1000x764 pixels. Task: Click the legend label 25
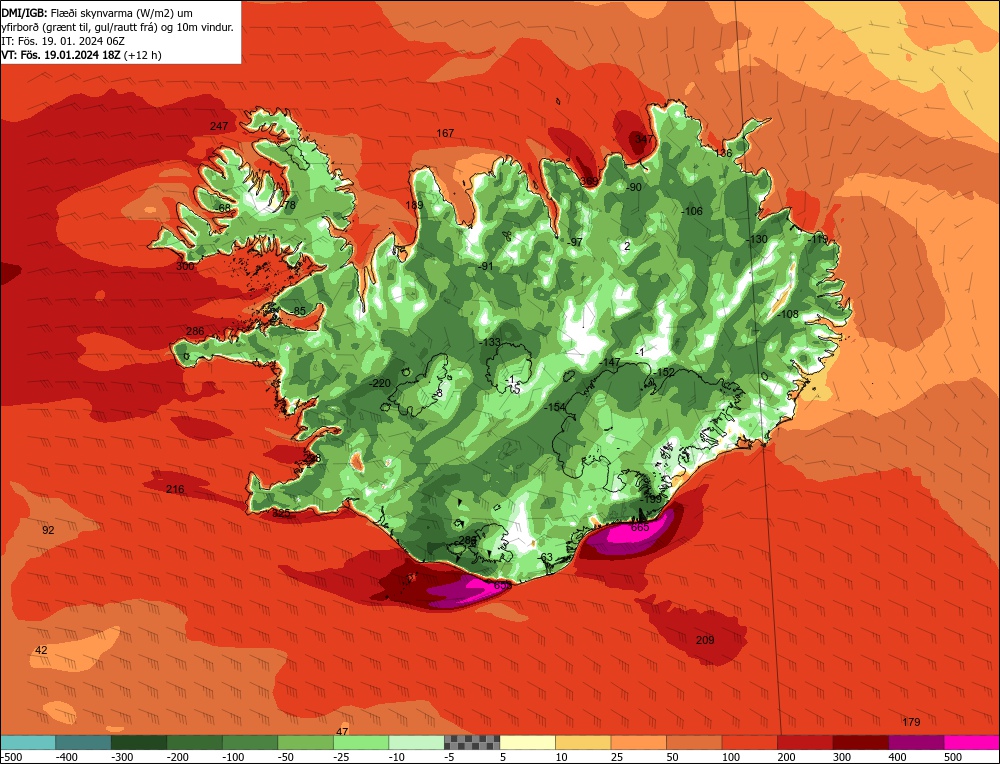[x=616, y=757]
